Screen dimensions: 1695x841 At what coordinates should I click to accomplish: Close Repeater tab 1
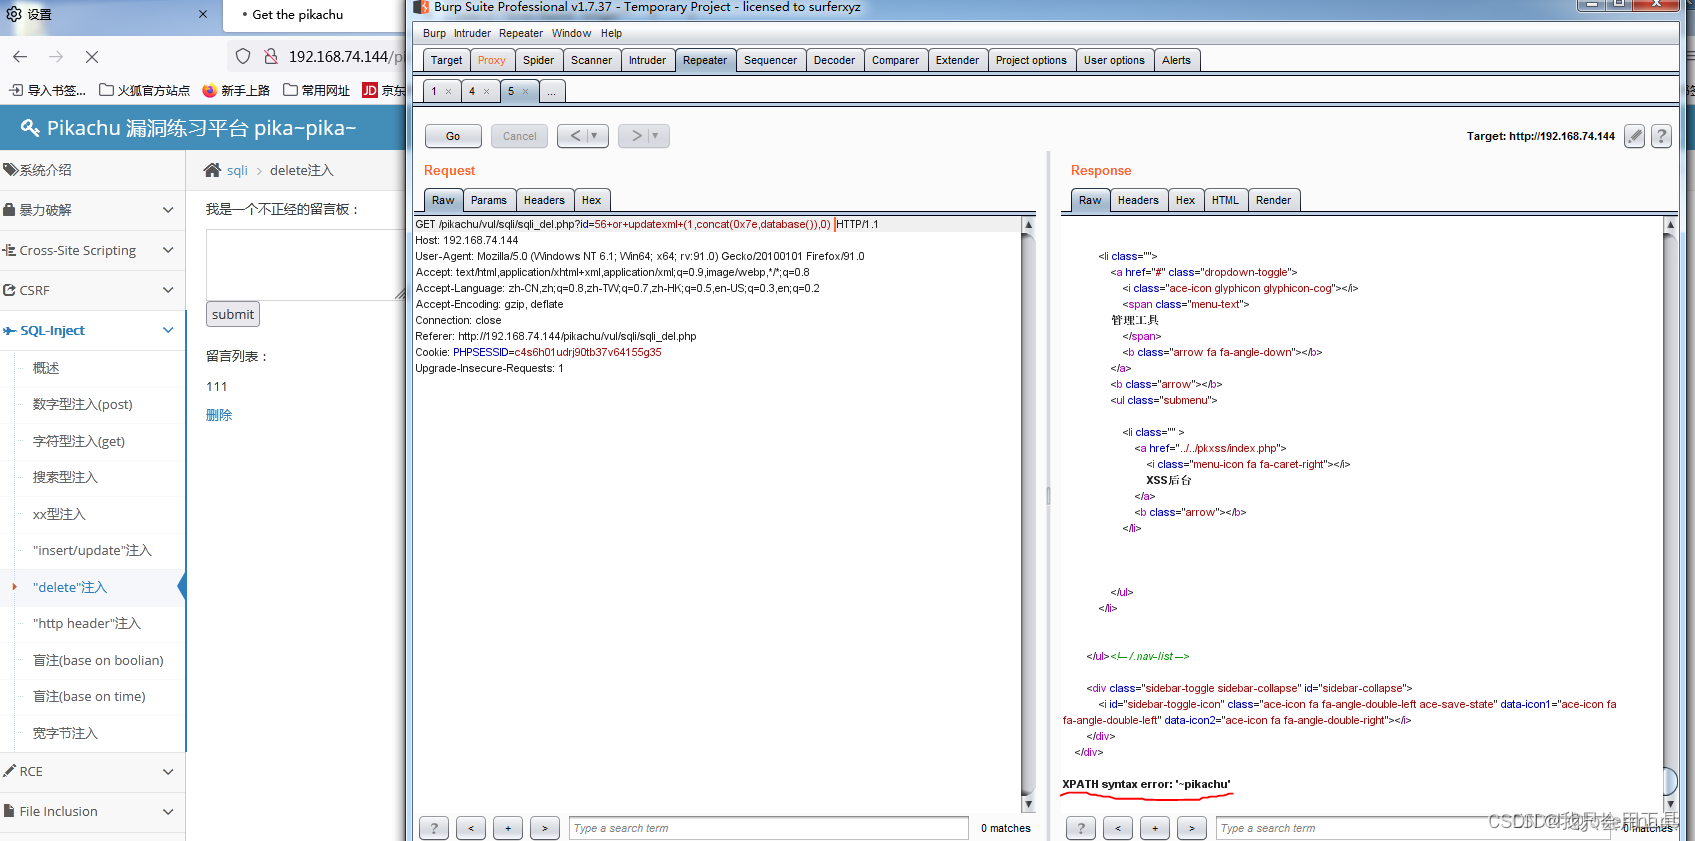tap(449, 91)
